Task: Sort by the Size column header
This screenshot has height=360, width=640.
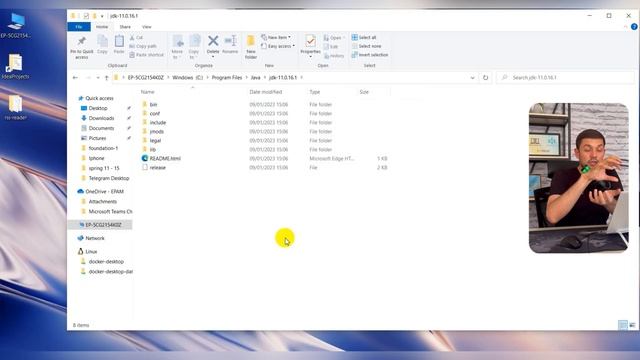Action: click(364, 92)
